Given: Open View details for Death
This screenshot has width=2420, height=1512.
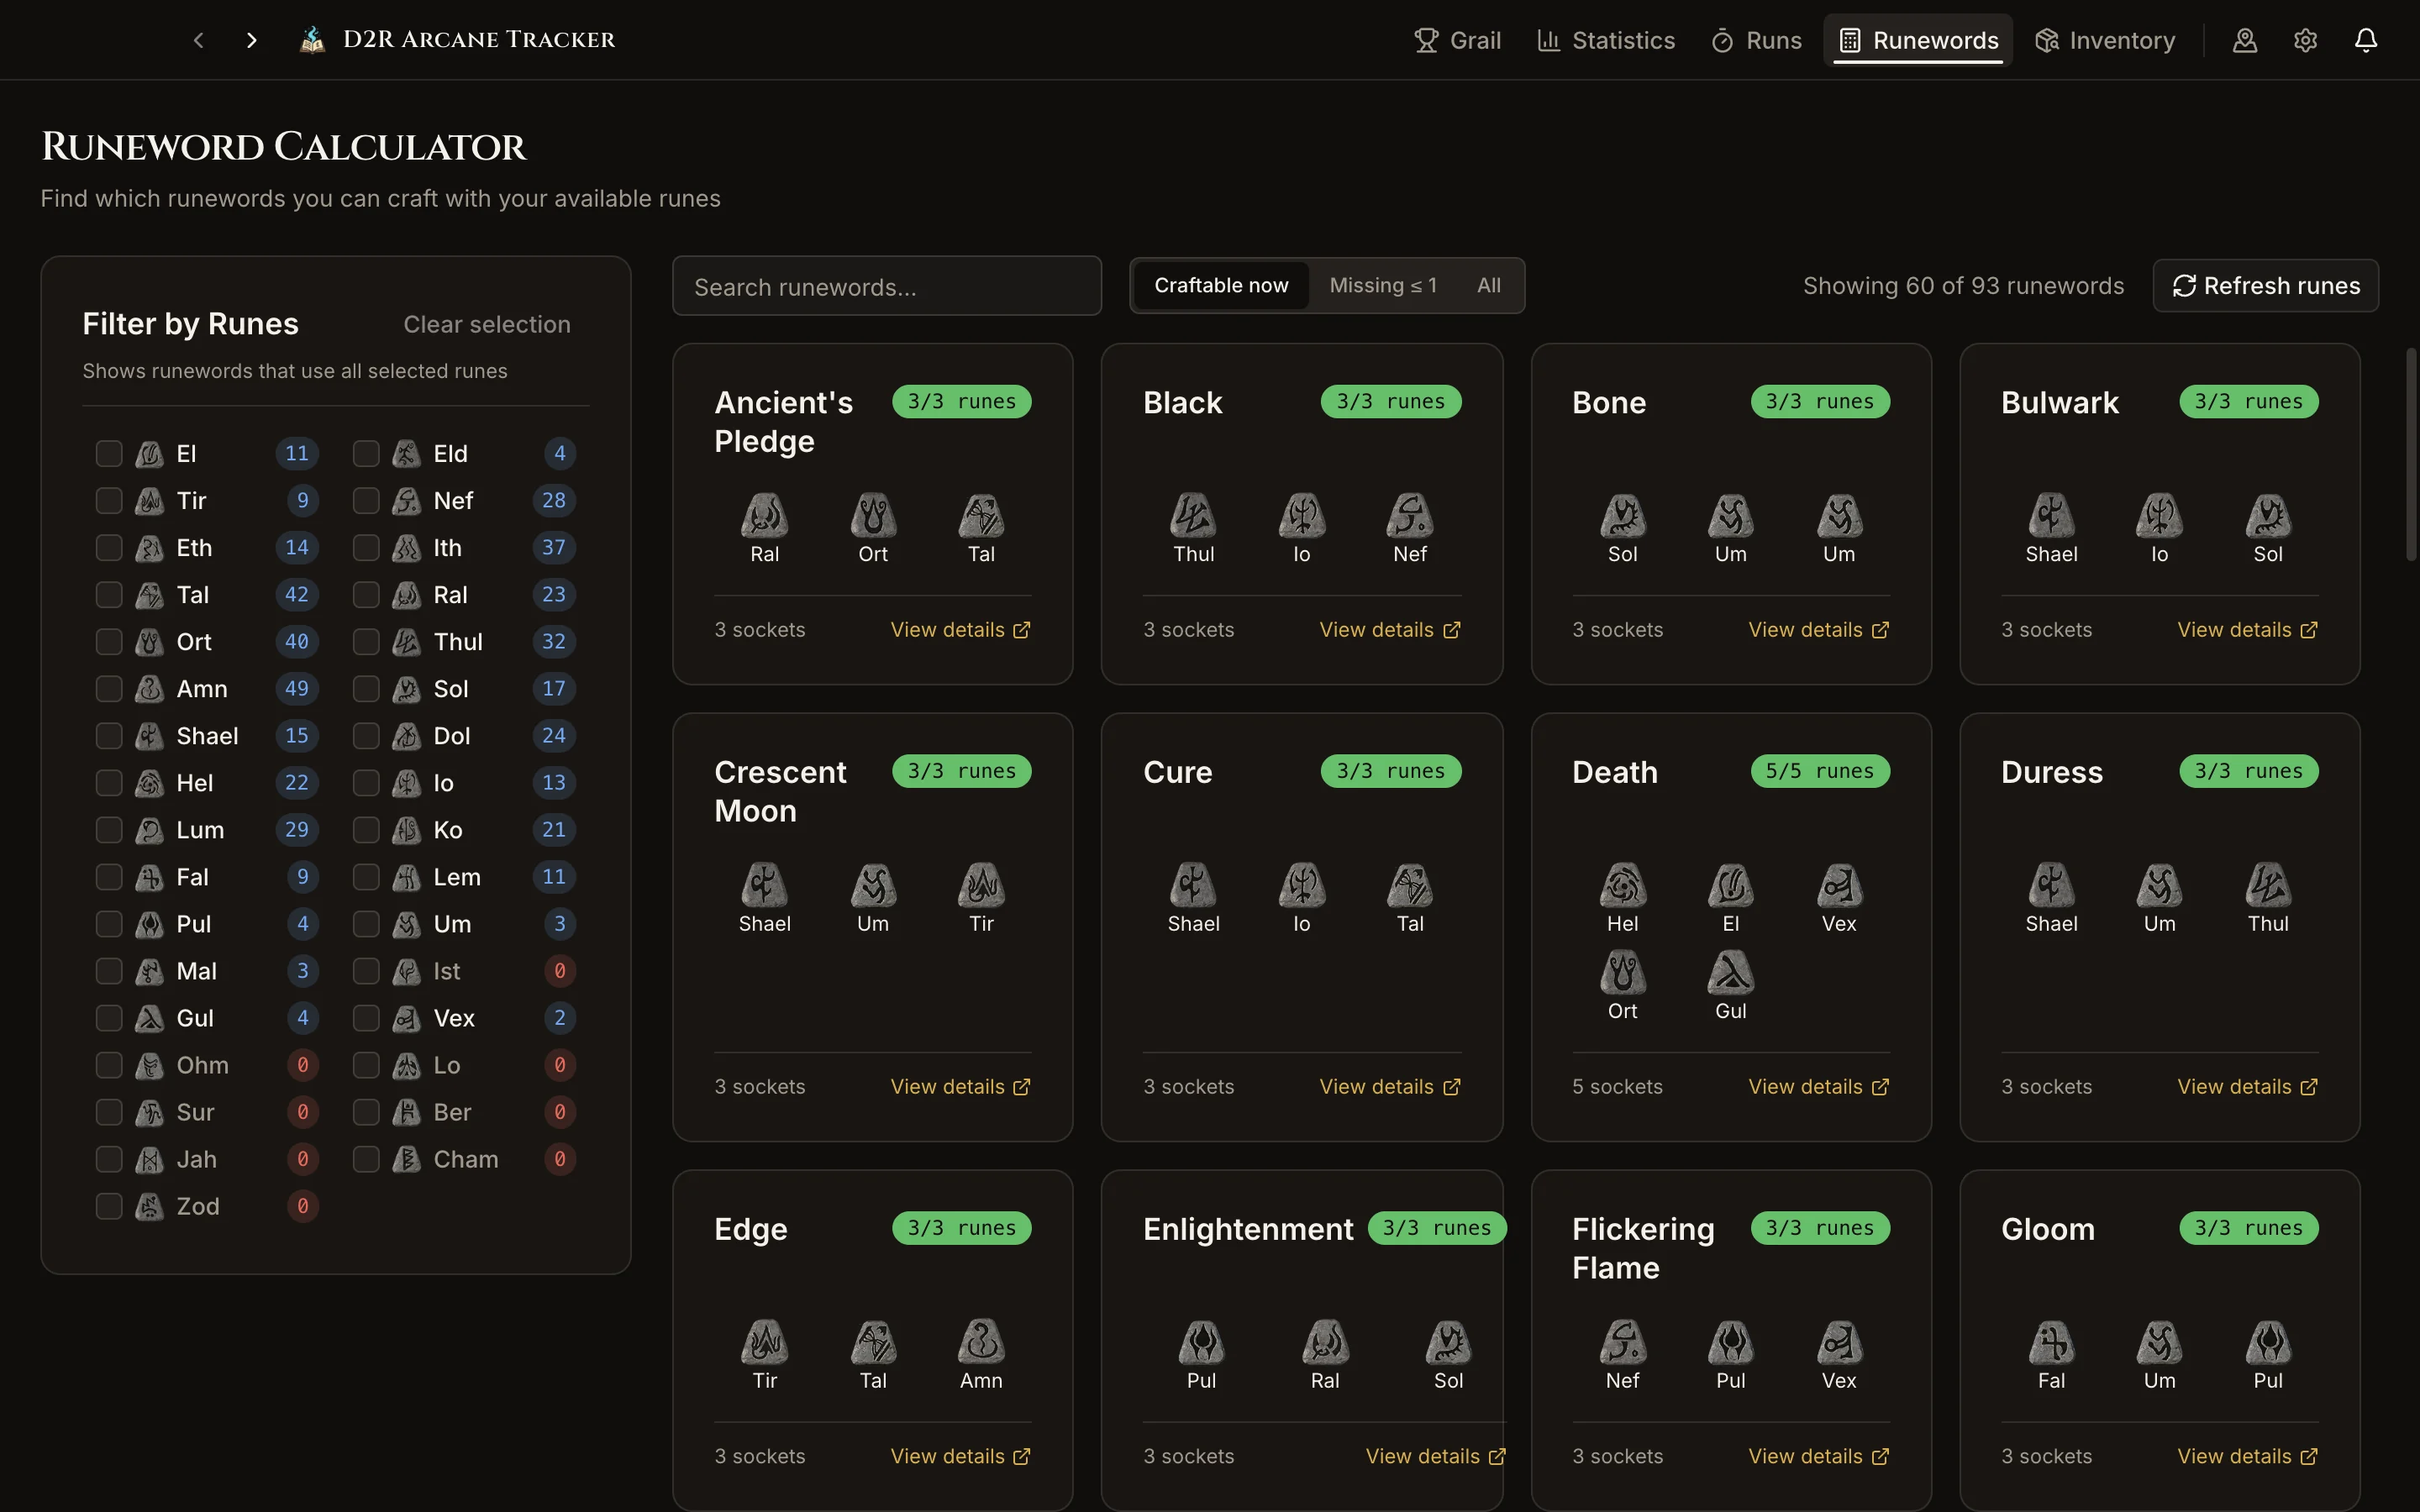Looking at the screenshot, I should 1818,1087.
